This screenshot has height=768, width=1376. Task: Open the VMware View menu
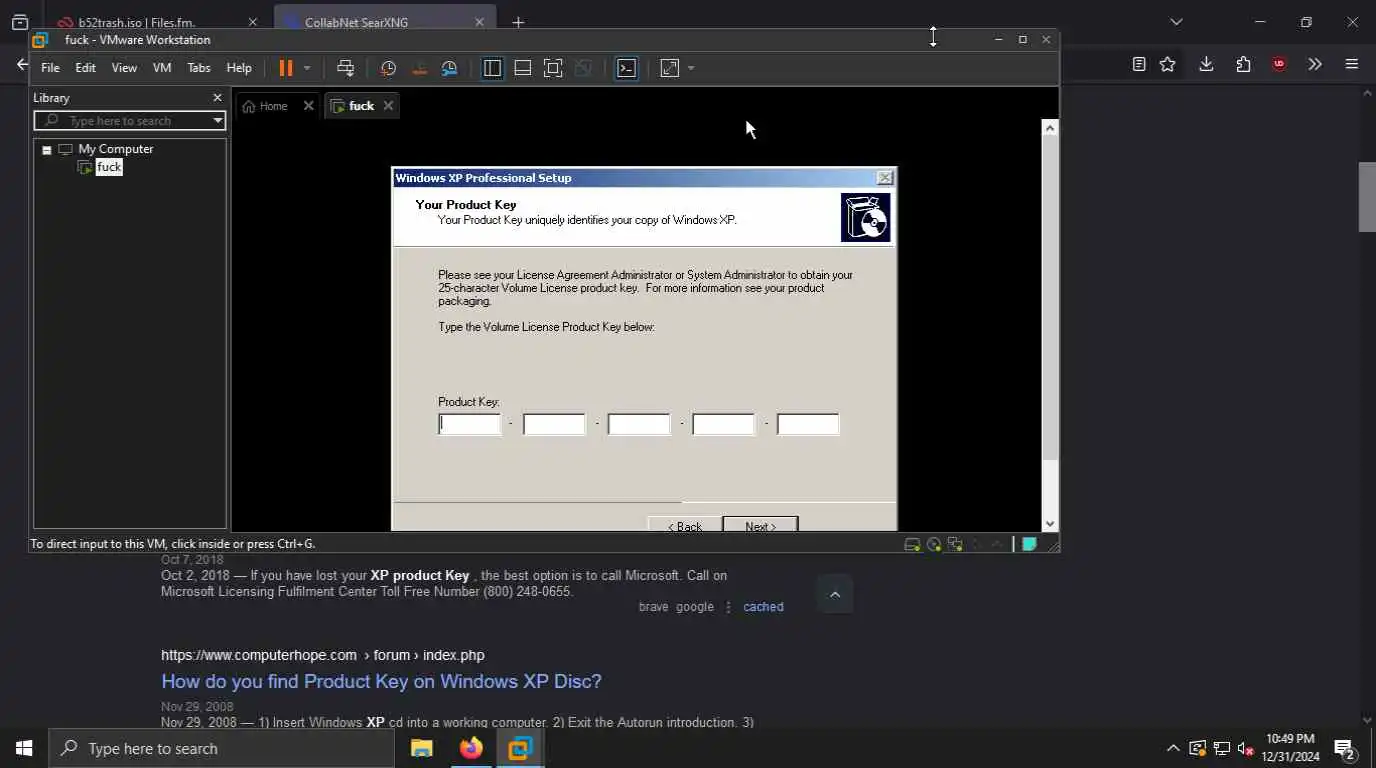pyautogui.click(x=124, y=68)
